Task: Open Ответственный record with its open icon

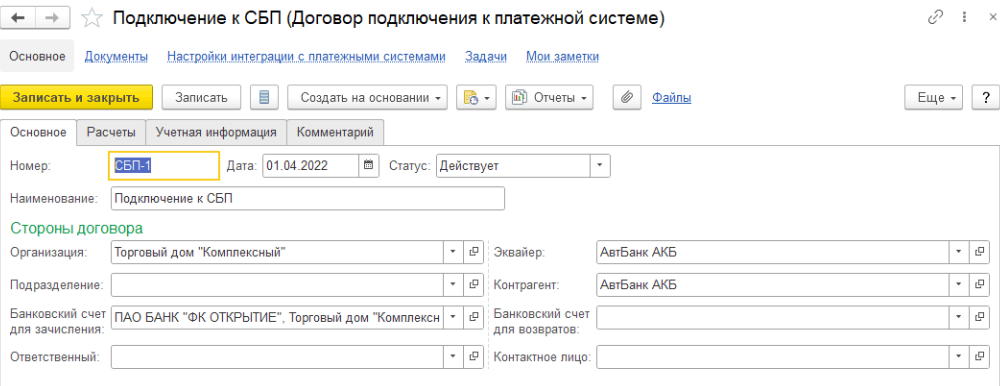Action: coord(473,357)
